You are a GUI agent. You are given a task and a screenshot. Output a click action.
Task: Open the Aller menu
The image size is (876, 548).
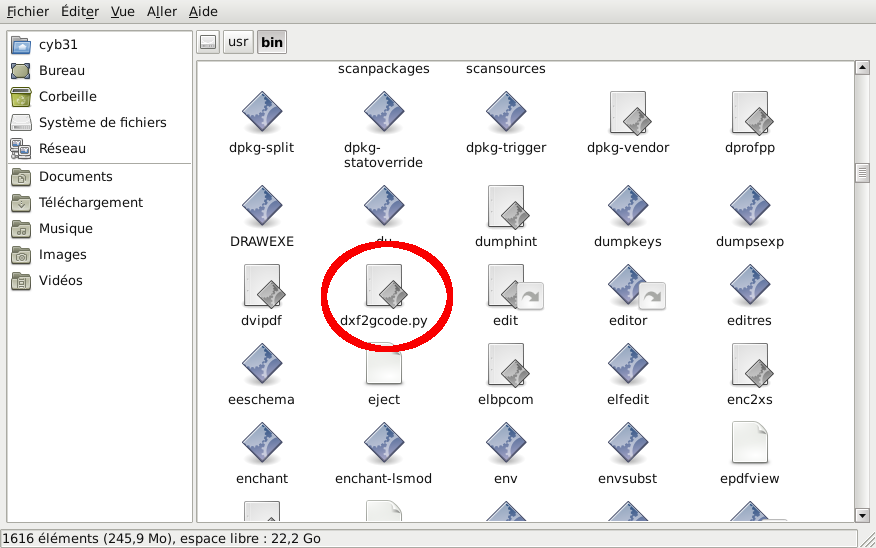tap(161, 12)
